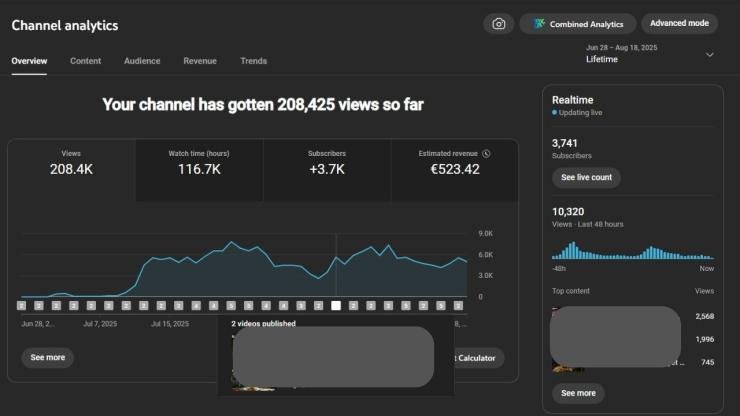Click the Realtime panel heading
740x416 pixels.
click(572, 100)
